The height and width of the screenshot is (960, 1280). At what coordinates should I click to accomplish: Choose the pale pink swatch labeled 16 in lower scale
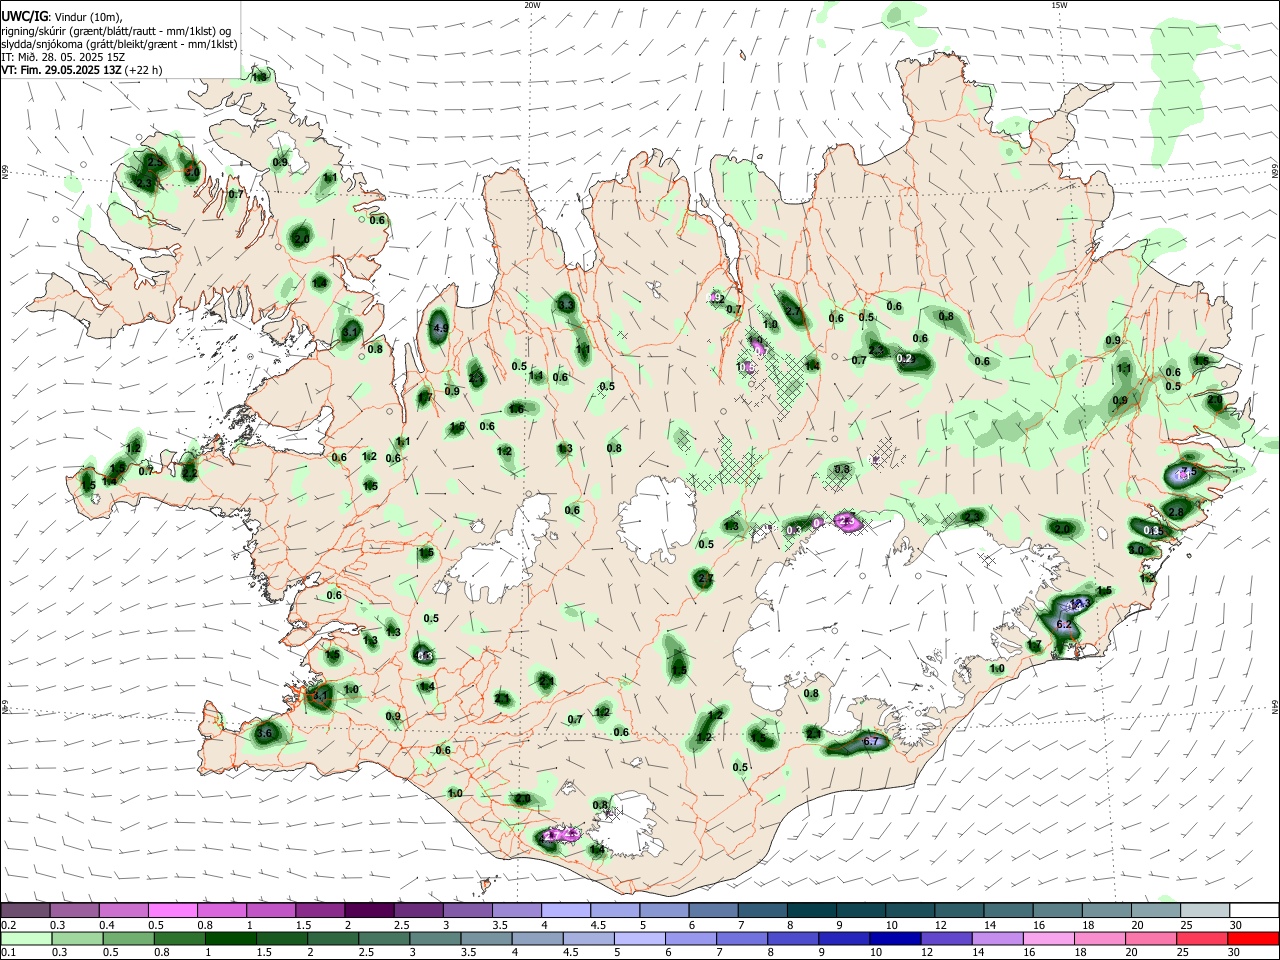[x=1048, y=938]
